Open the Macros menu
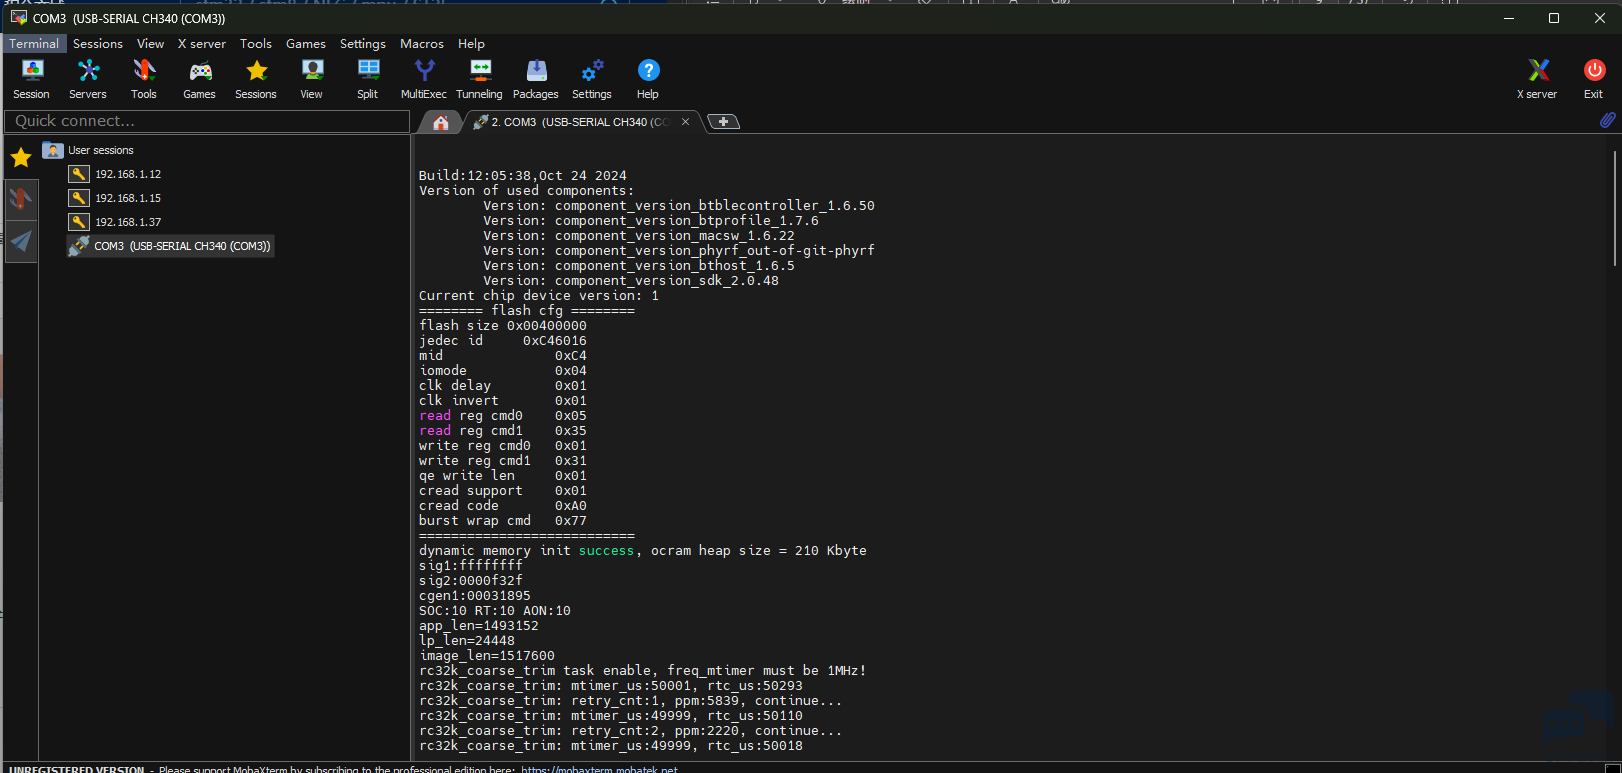 tap(421, 44)
